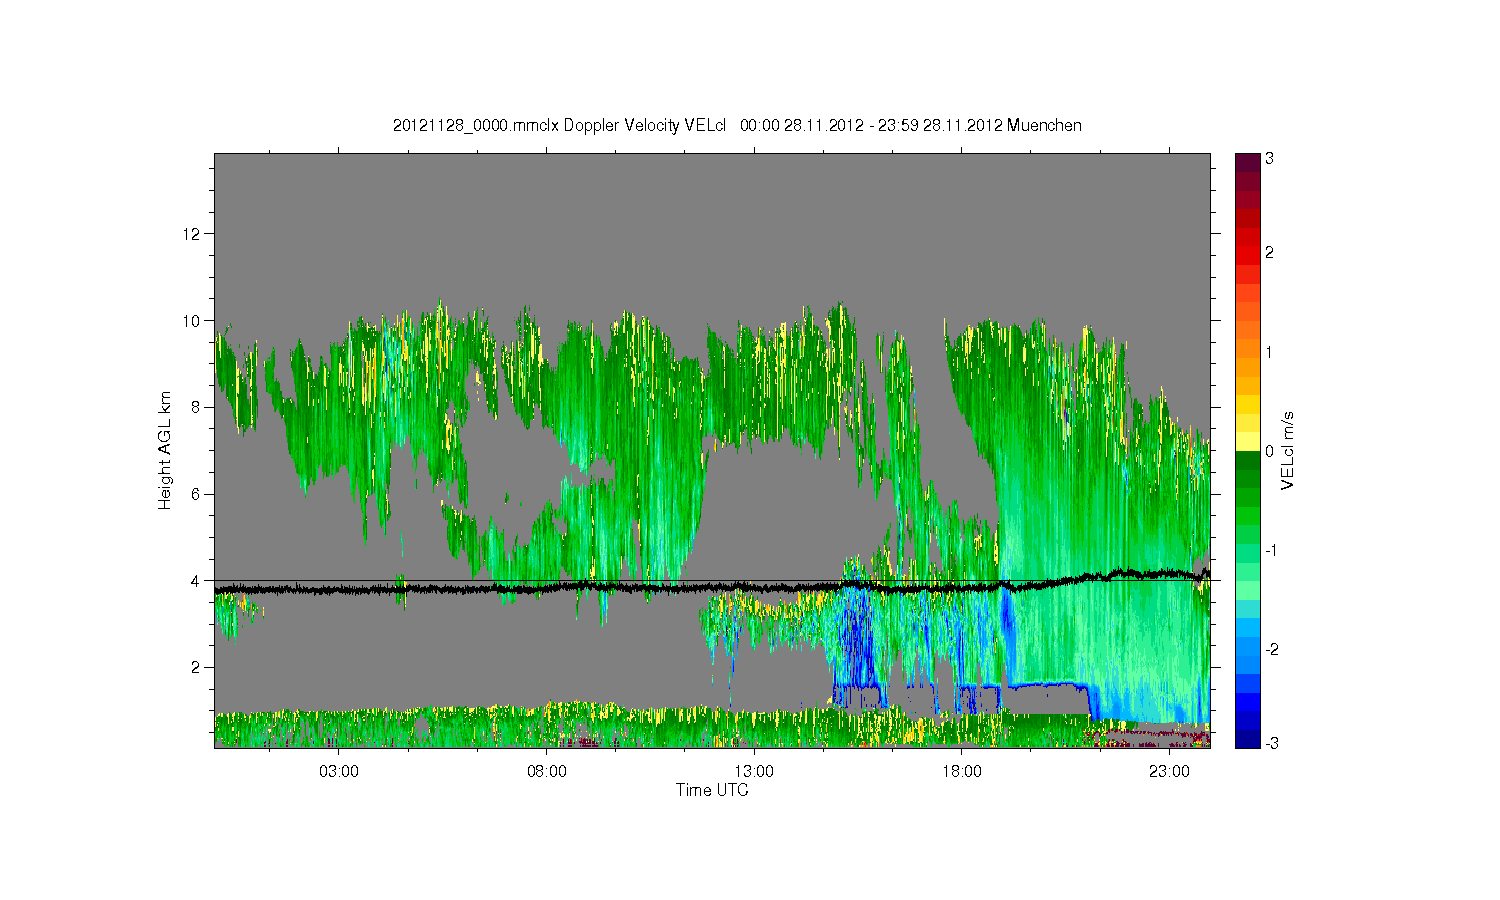Click the black melting-layer line near 4 km
The height and width of the screenshot is (900, 1500).
(x=712, y=587)
